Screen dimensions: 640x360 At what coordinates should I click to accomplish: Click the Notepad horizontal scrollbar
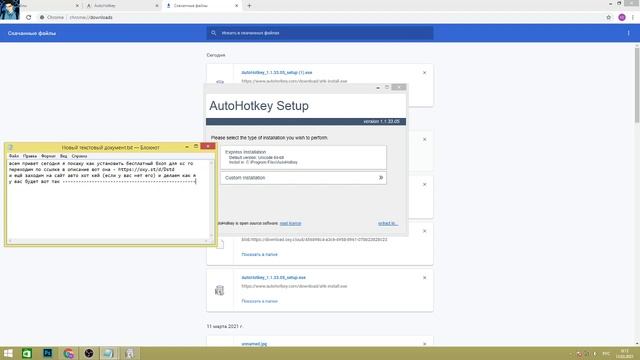[x=108, y=241]
